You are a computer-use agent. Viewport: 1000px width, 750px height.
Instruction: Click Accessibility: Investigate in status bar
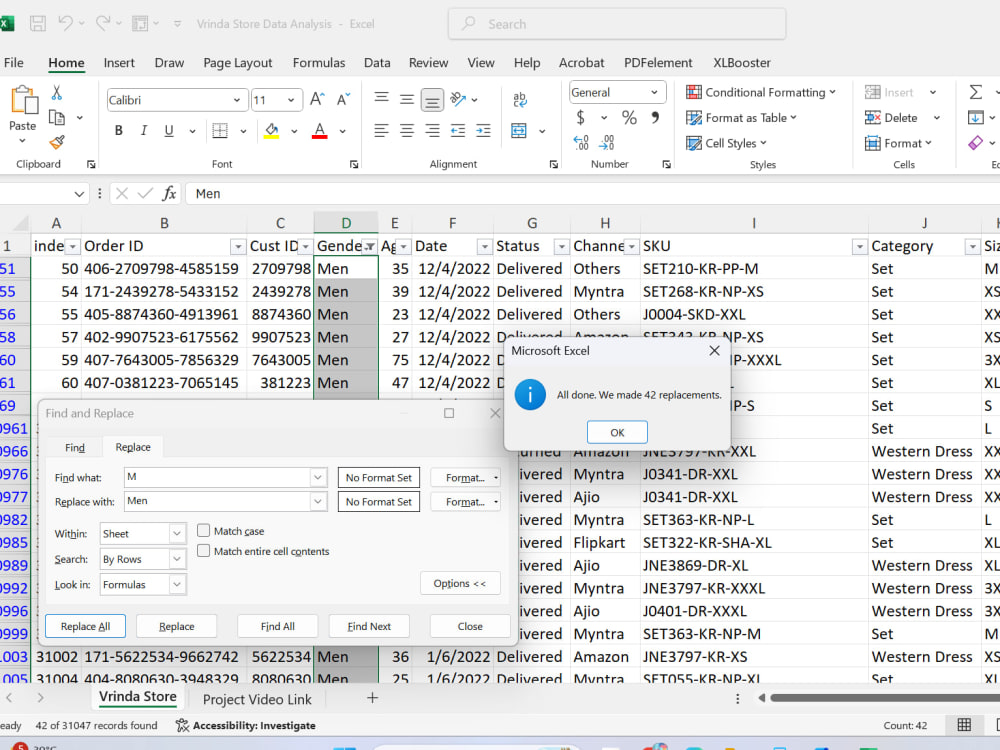pos(246,725)
